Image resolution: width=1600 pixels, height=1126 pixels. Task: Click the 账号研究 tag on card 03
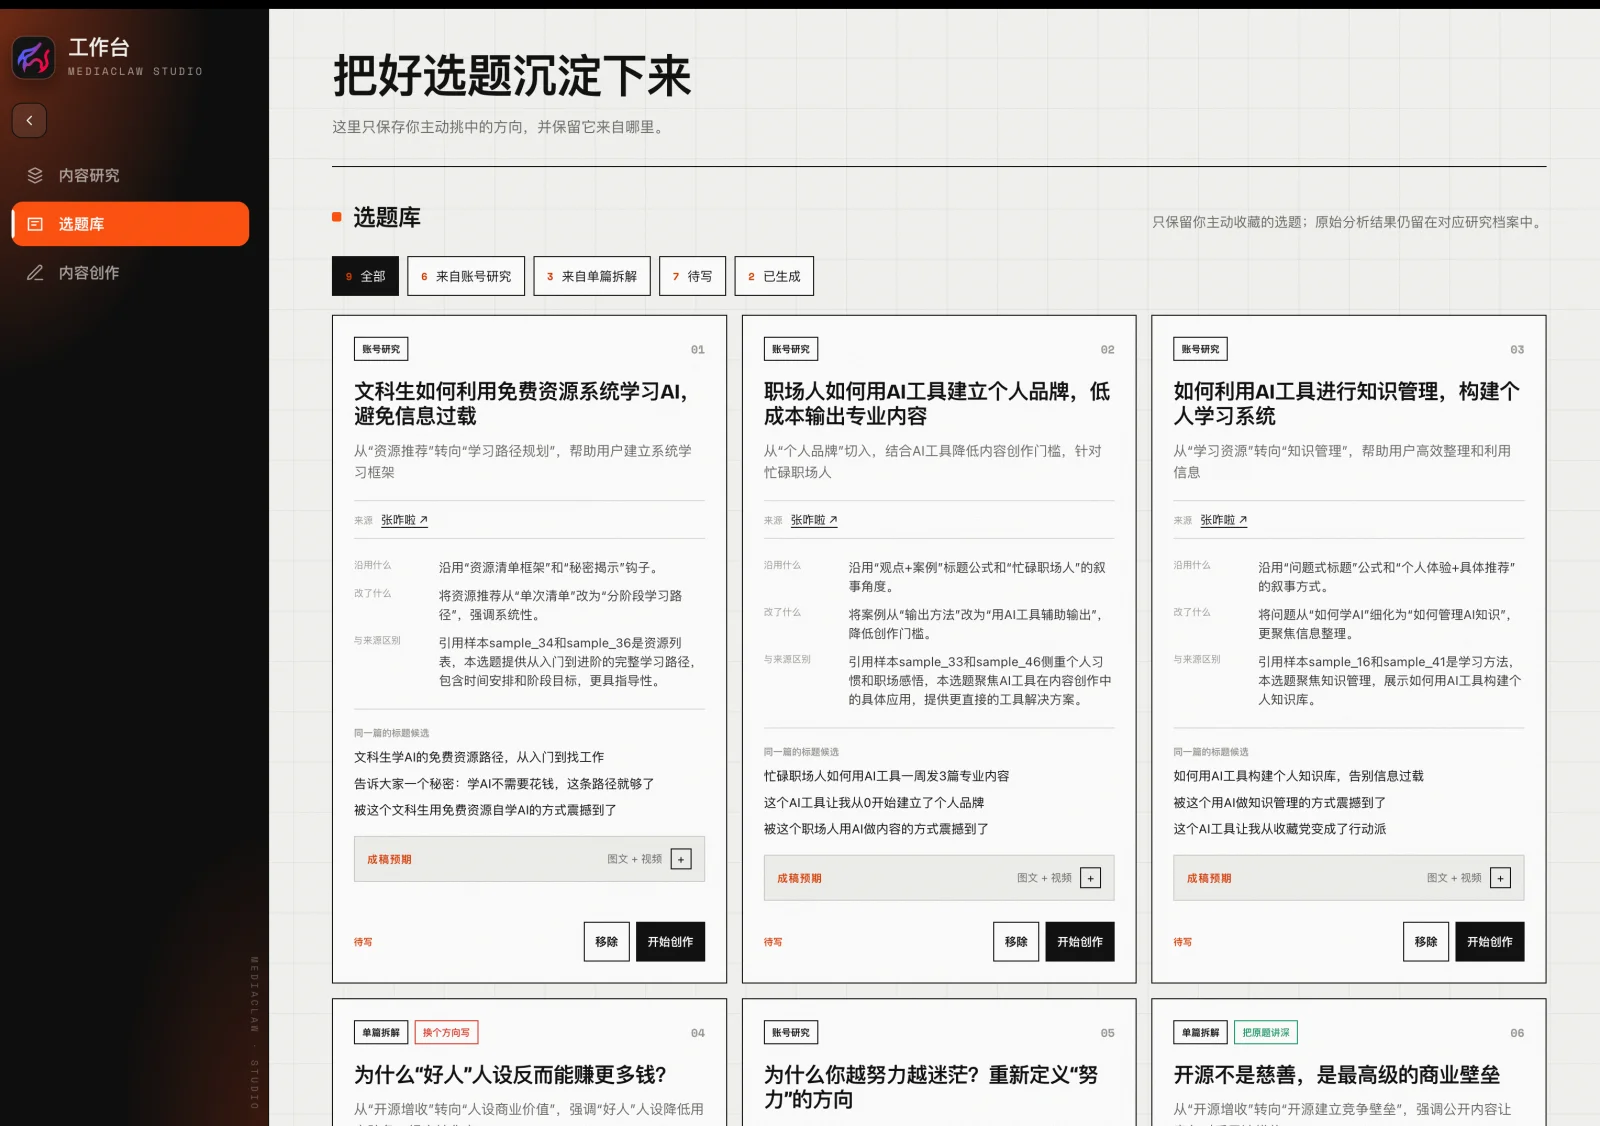point(1200,349)
